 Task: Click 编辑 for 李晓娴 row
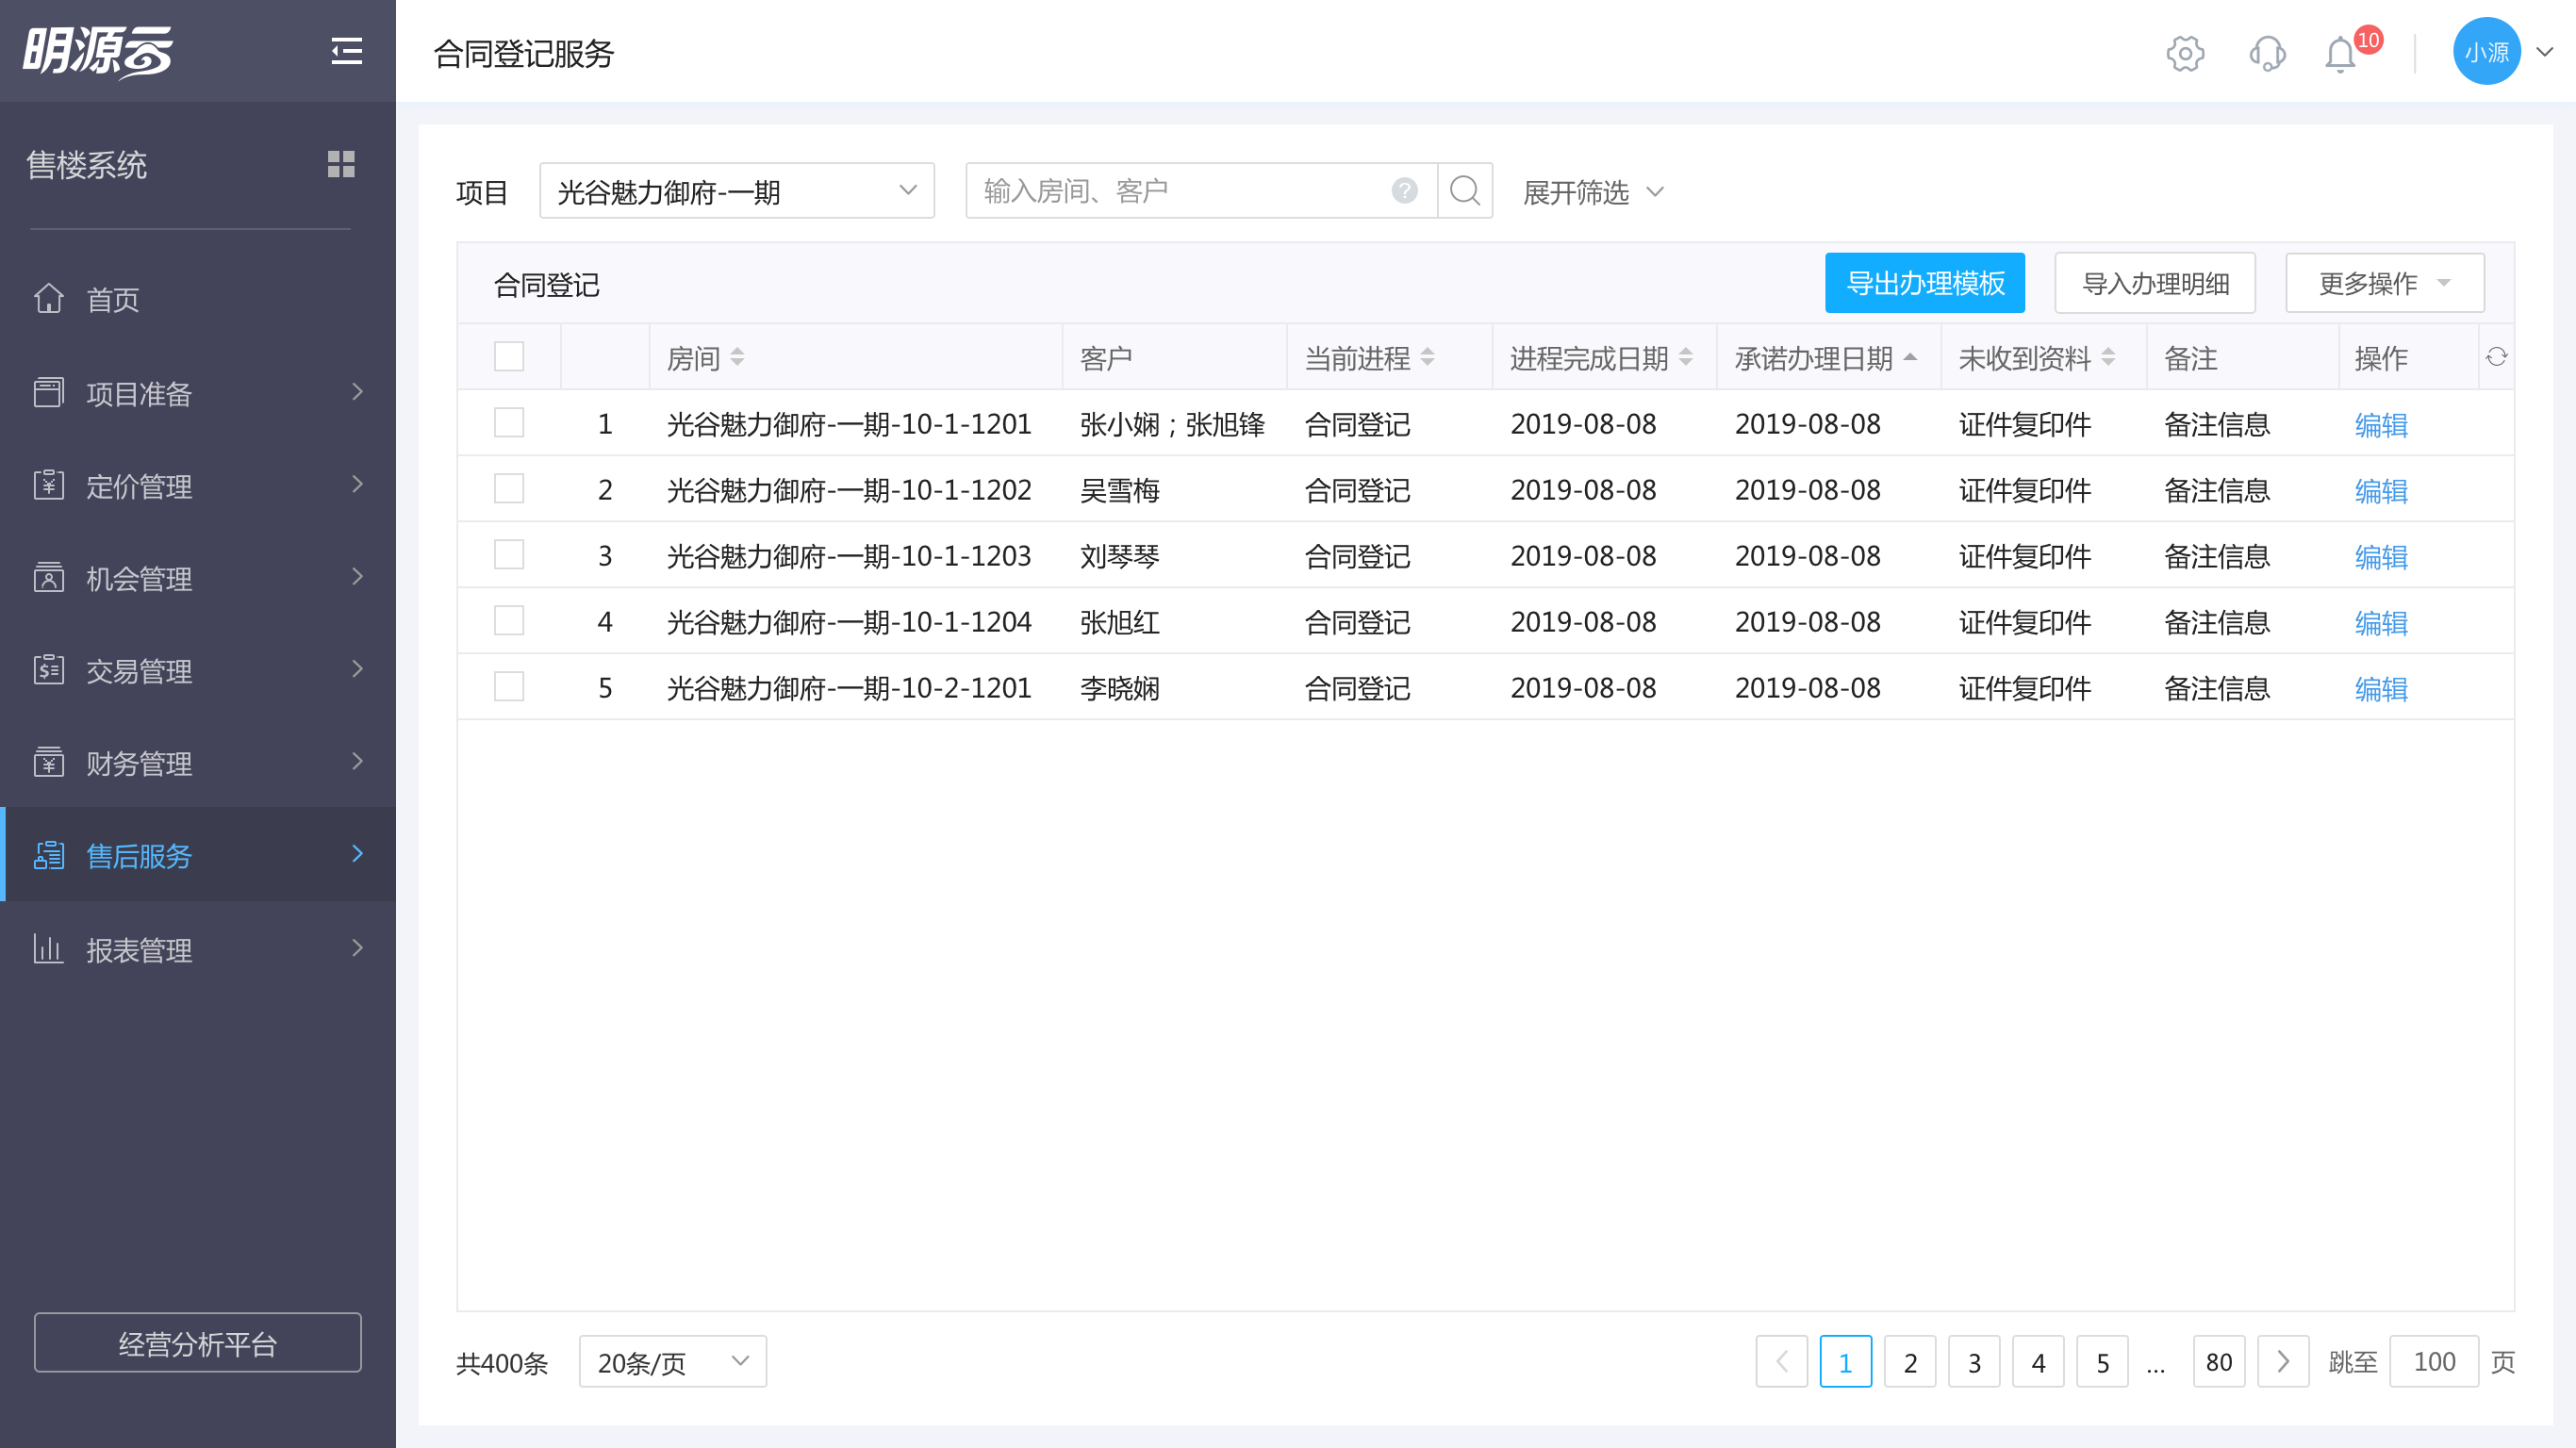pyautogui.click(x=2380, y=689)
